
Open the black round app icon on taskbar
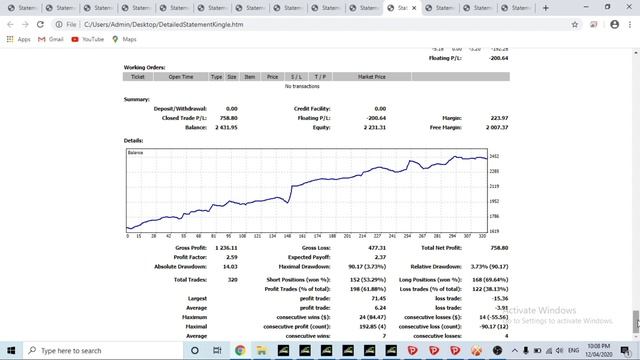point(497,351)
